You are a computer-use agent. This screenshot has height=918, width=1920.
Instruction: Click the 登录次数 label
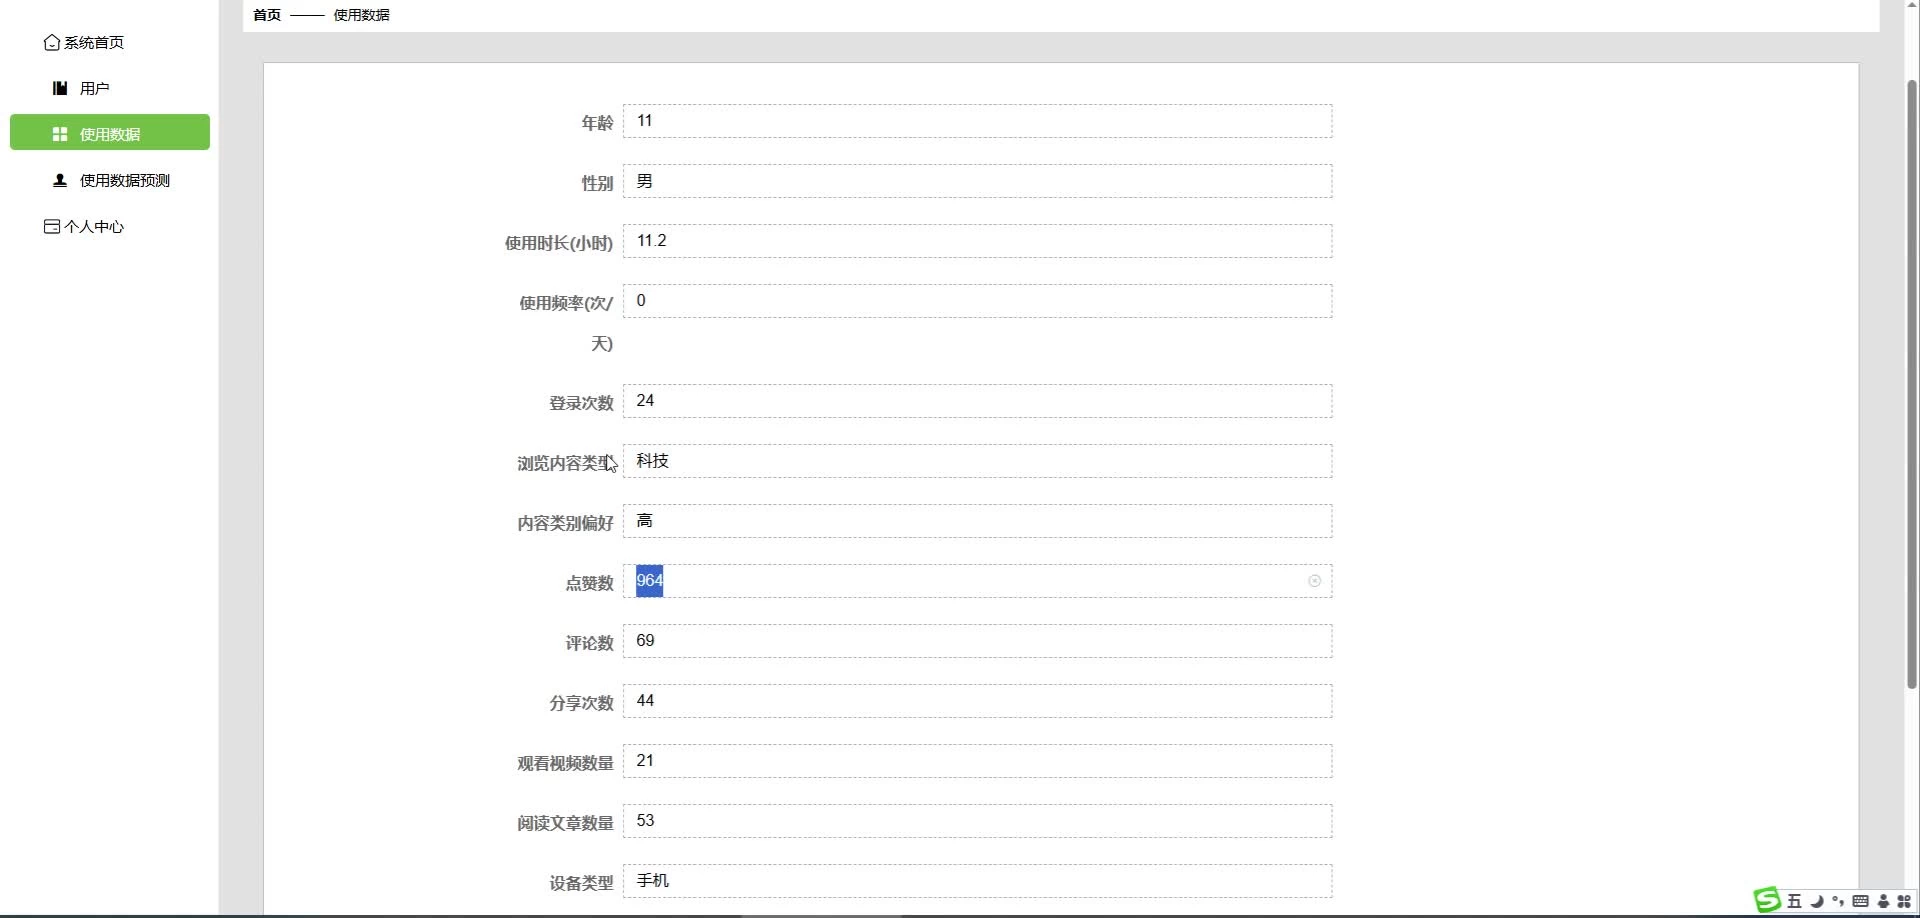581,403
